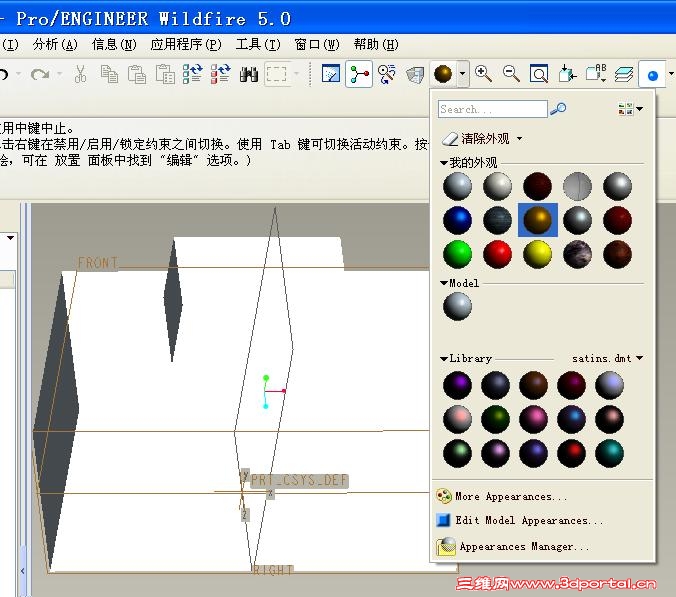Select the Model section grey sphere
Image resolution: width=676 pixels, height=597 pixels.
click(457, 306)
